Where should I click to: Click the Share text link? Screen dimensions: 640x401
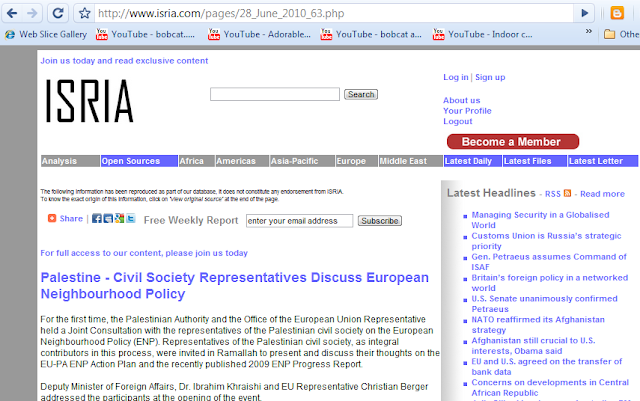[71, 218]
